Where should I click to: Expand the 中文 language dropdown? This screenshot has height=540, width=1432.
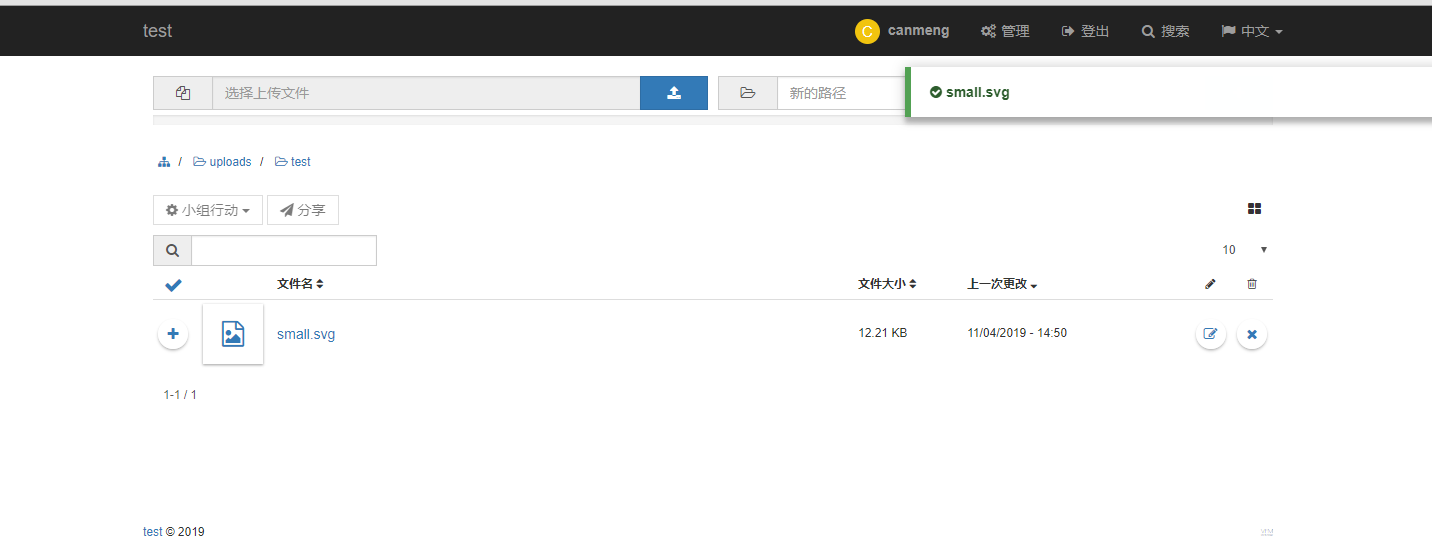1251,31
